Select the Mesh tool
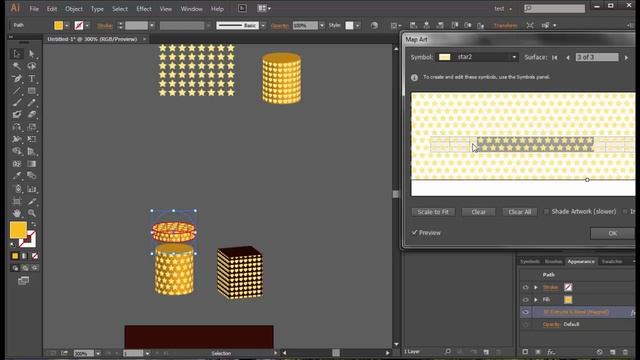The image size is (640, 360). coord(17,164)
